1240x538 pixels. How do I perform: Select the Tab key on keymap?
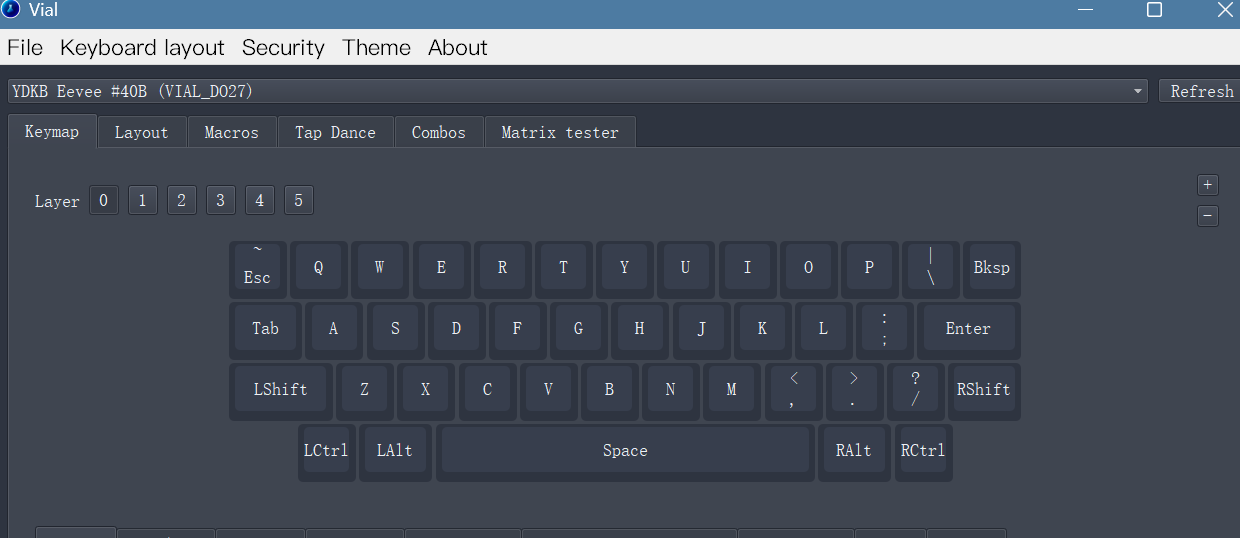266,330
